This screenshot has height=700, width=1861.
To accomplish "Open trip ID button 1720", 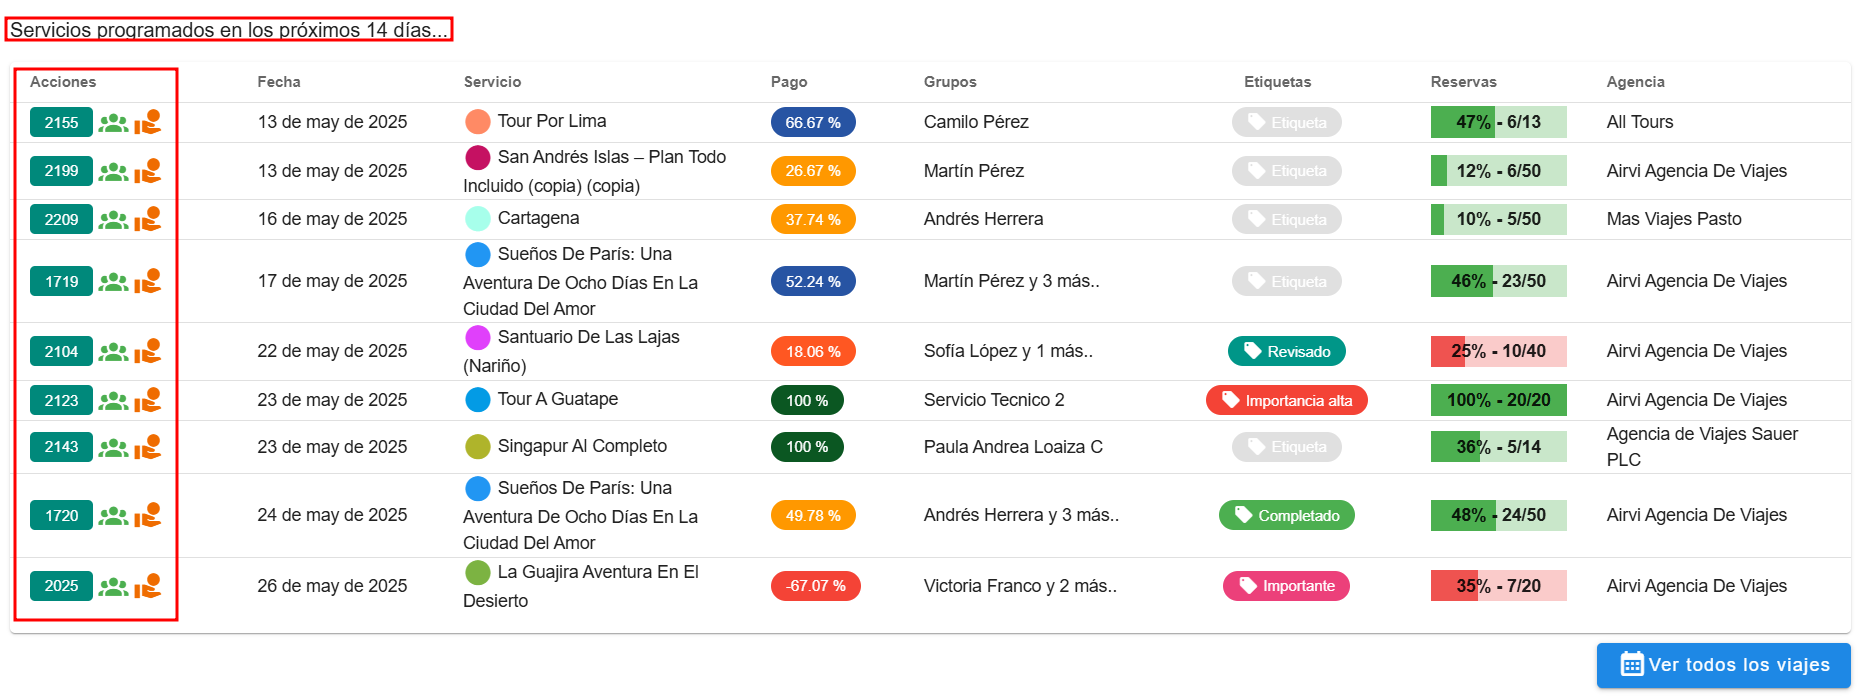I will pyautogui.click(x=61, y=516).
